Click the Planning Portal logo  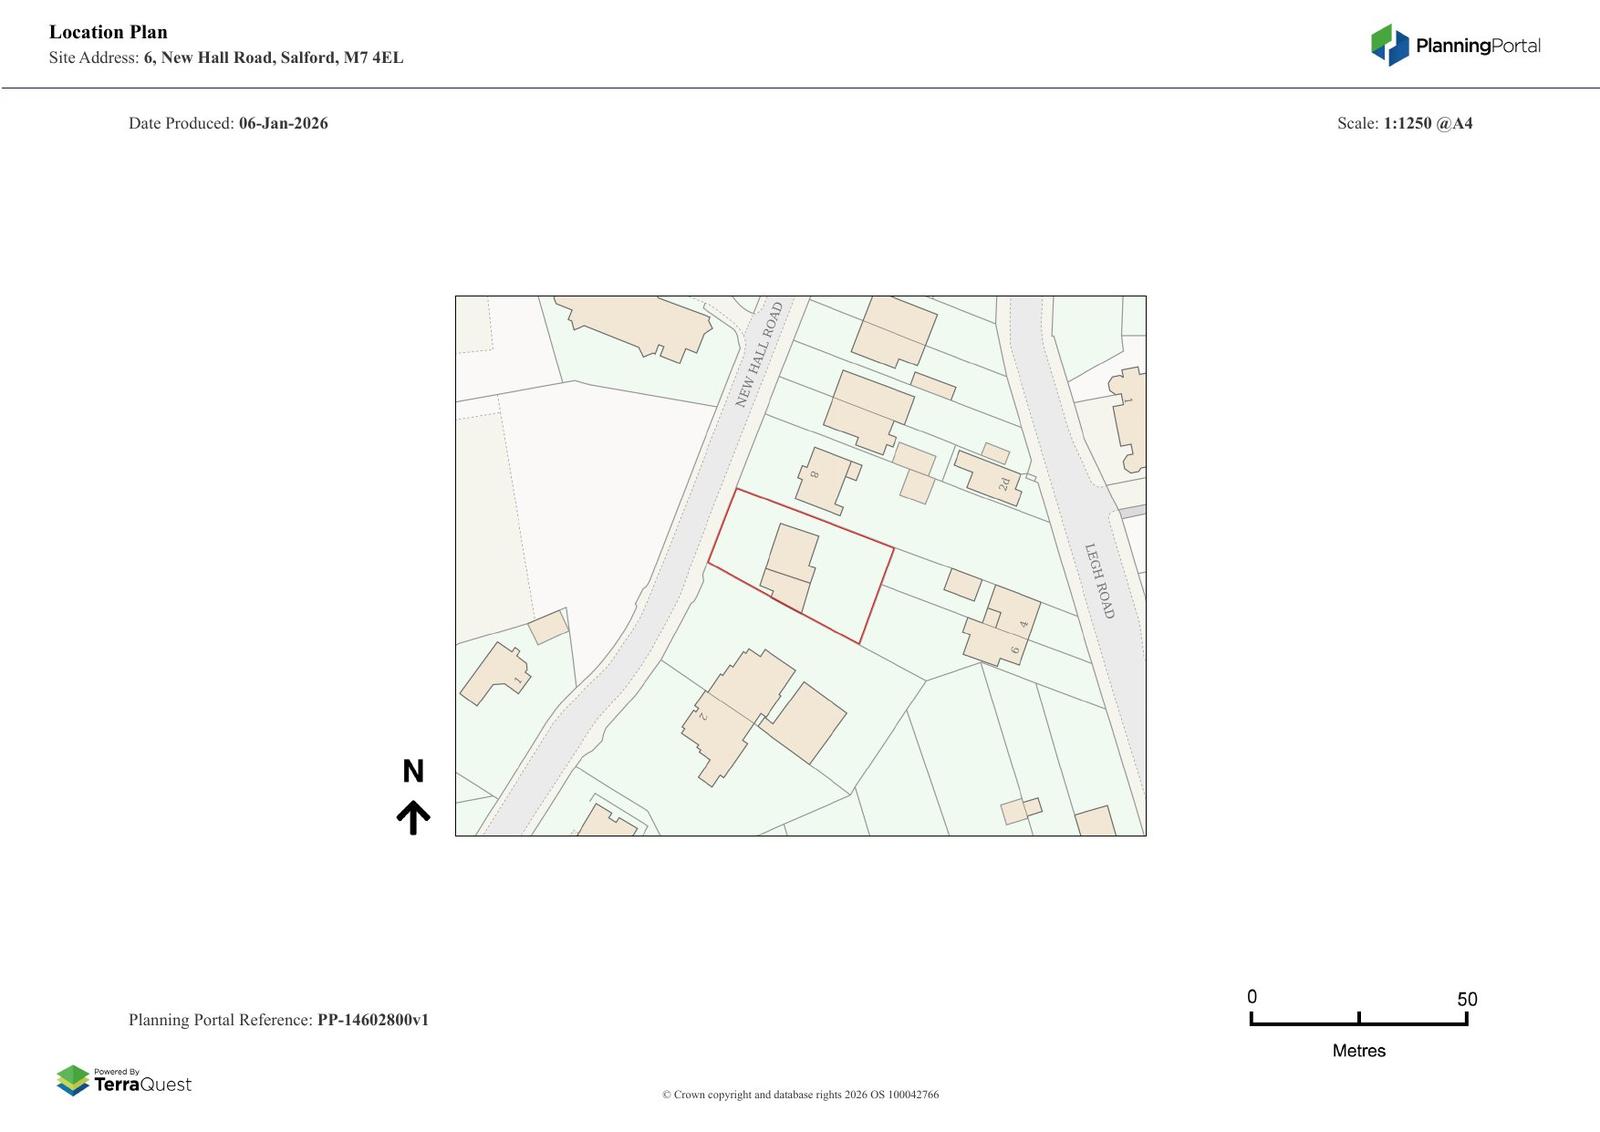point(1455,45)
